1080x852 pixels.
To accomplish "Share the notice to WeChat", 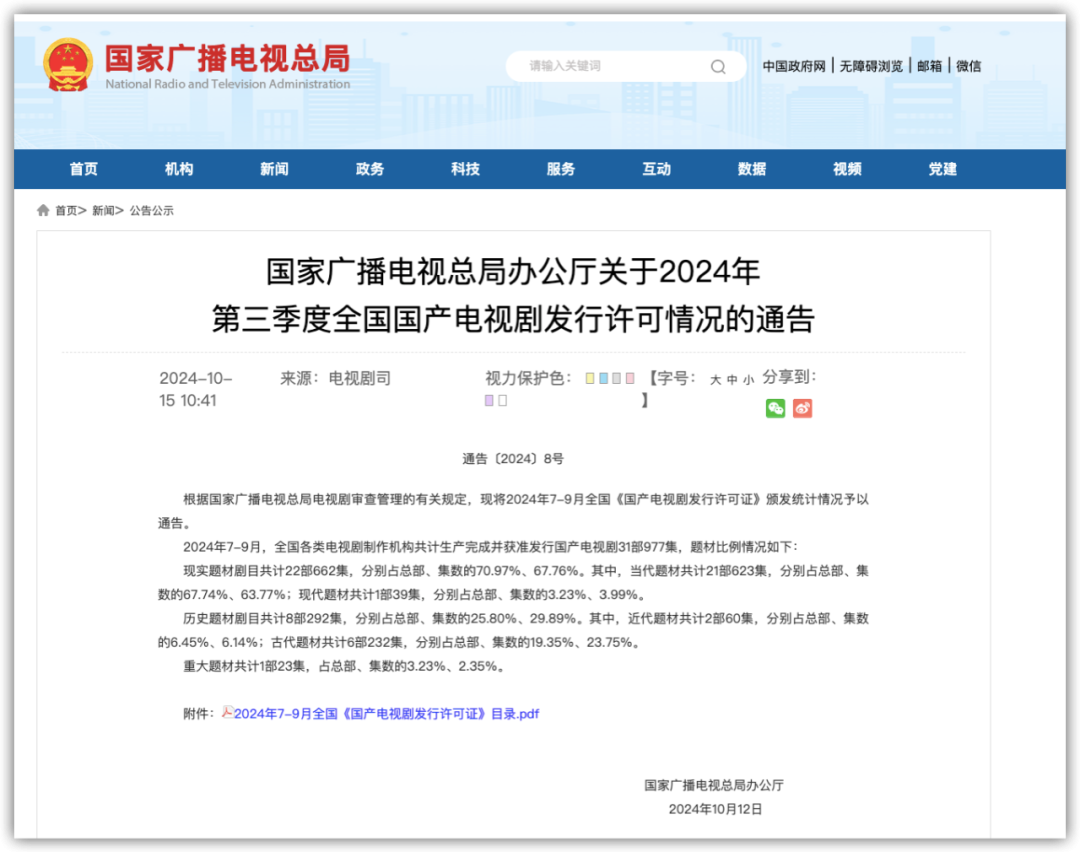I will (775, 408).
